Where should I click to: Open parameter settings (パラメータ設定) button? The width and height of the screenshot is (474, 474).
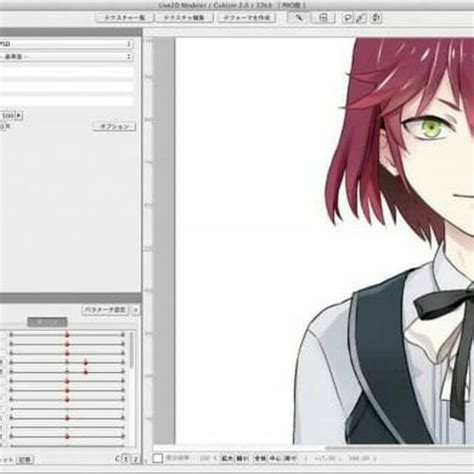[105, 310]
